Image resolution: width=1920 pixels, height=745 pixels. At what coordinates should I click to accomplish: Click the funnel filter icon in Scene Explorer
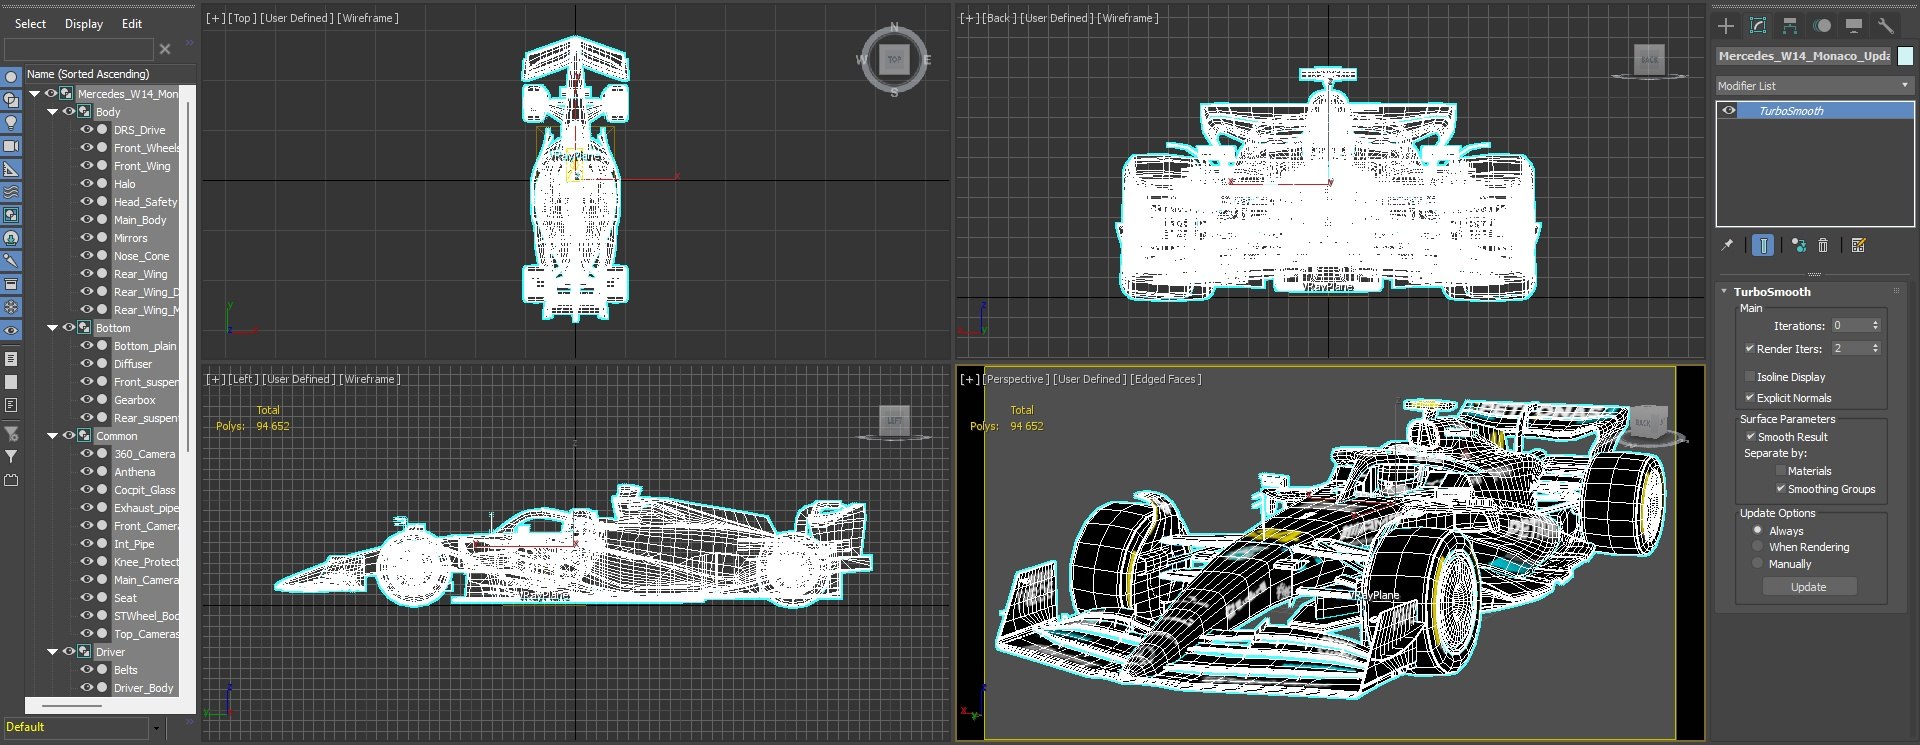(x=11, y=456)
